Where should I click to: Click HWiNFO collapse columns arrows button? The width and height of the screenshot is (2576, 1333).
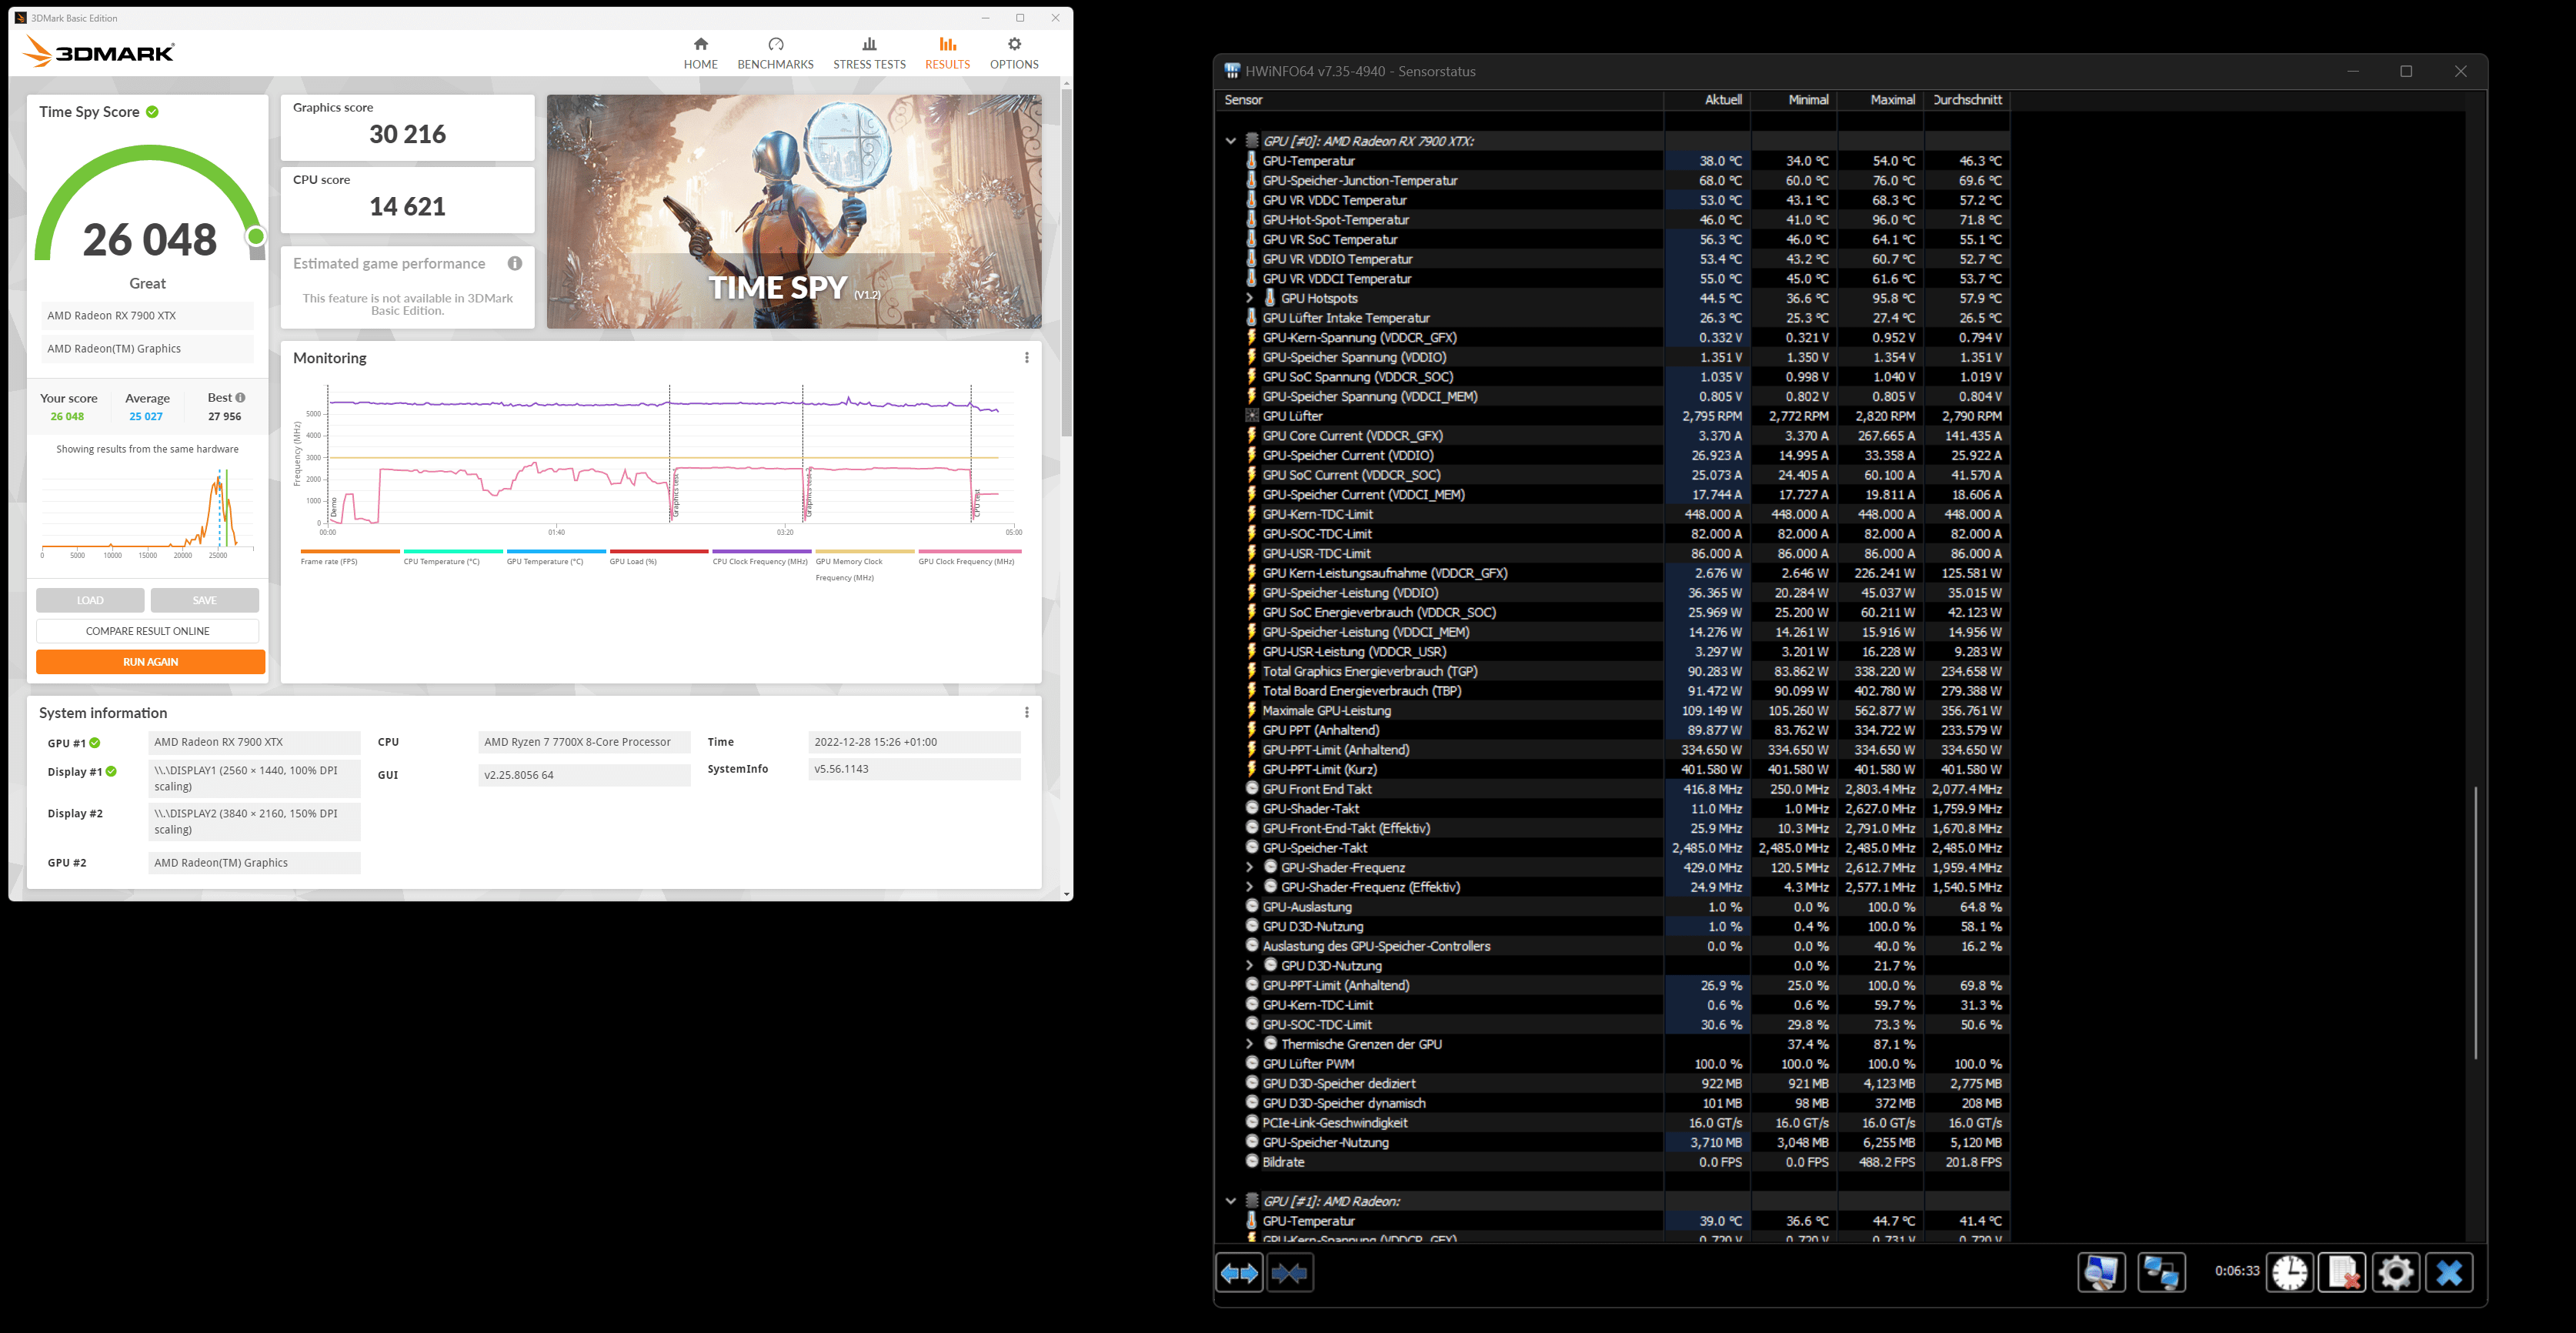1290,1273
